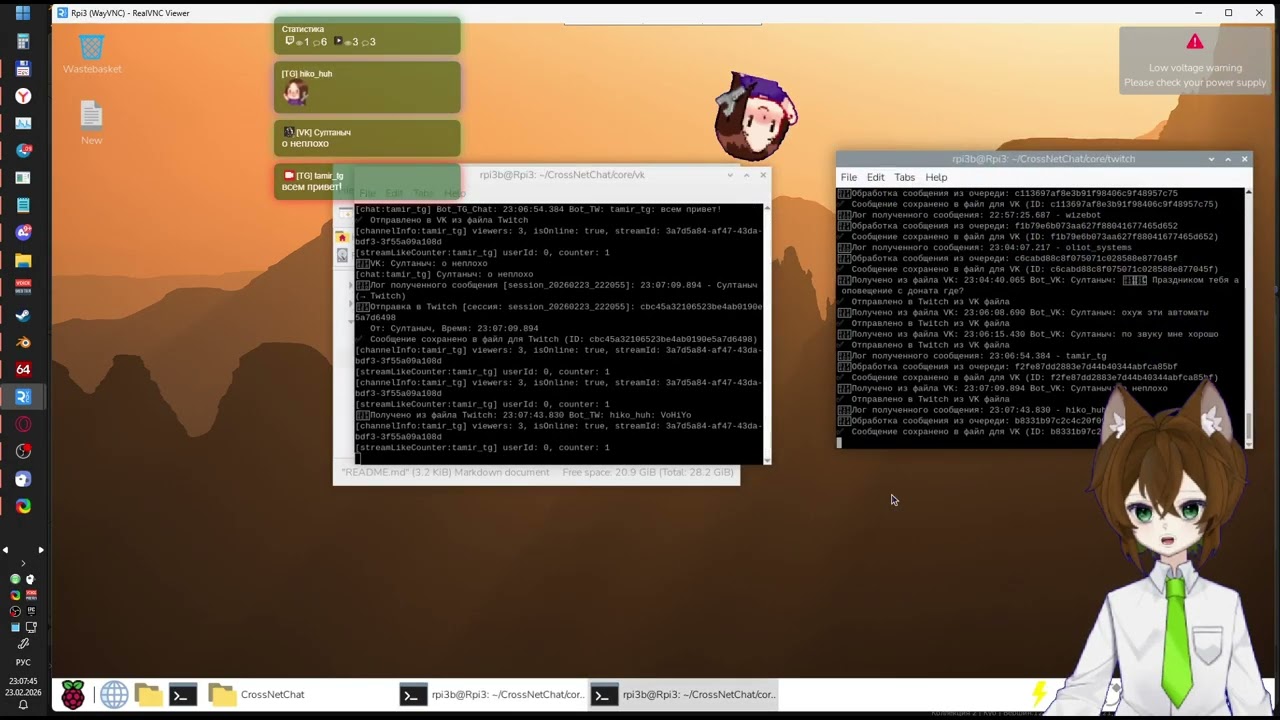Switch to the second rpi3b@Rpi3 terminal task
1280x720 pixels.
(682, 694)
